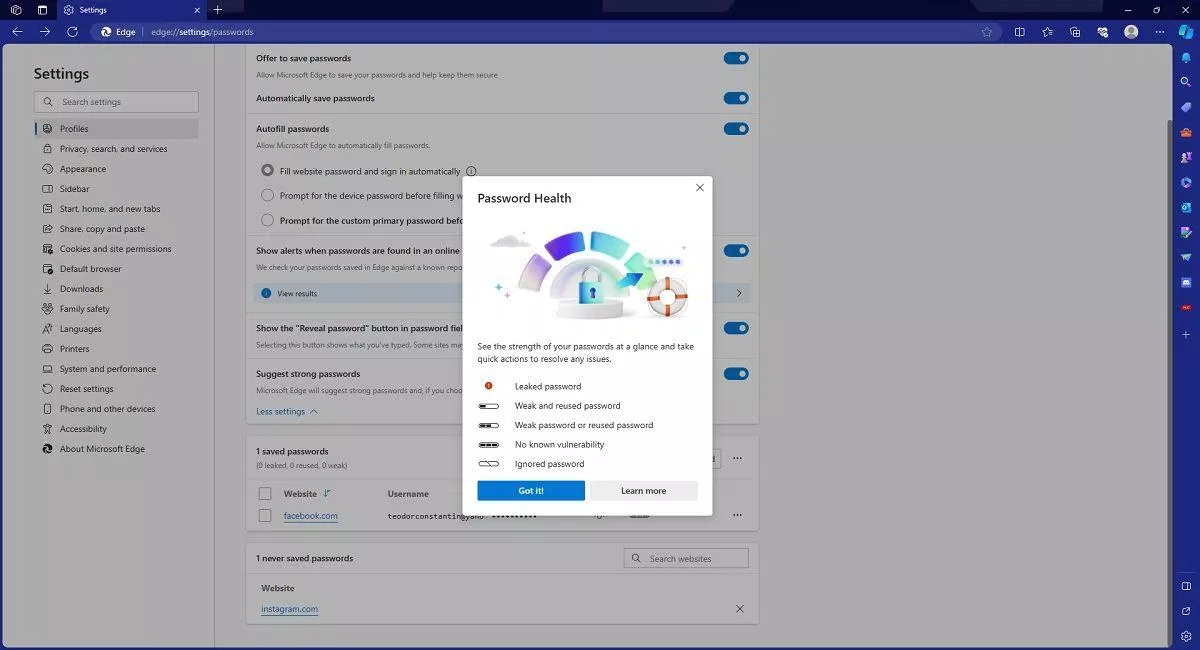Click the split screen toolbar icon
This screenshot has height=650, width=1200.
1020,31
